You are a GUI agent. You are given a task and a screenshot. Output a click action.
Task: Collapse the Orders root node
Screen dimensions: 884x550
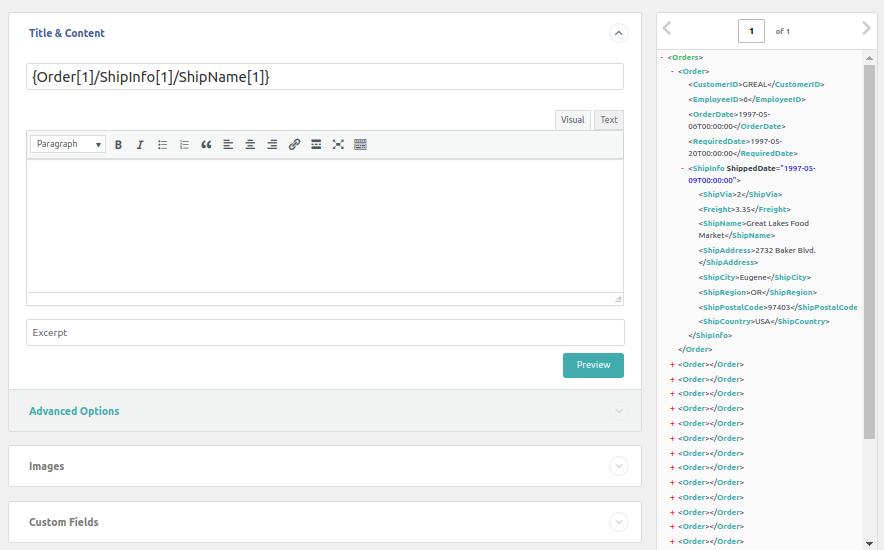click(x=662, y=57)
